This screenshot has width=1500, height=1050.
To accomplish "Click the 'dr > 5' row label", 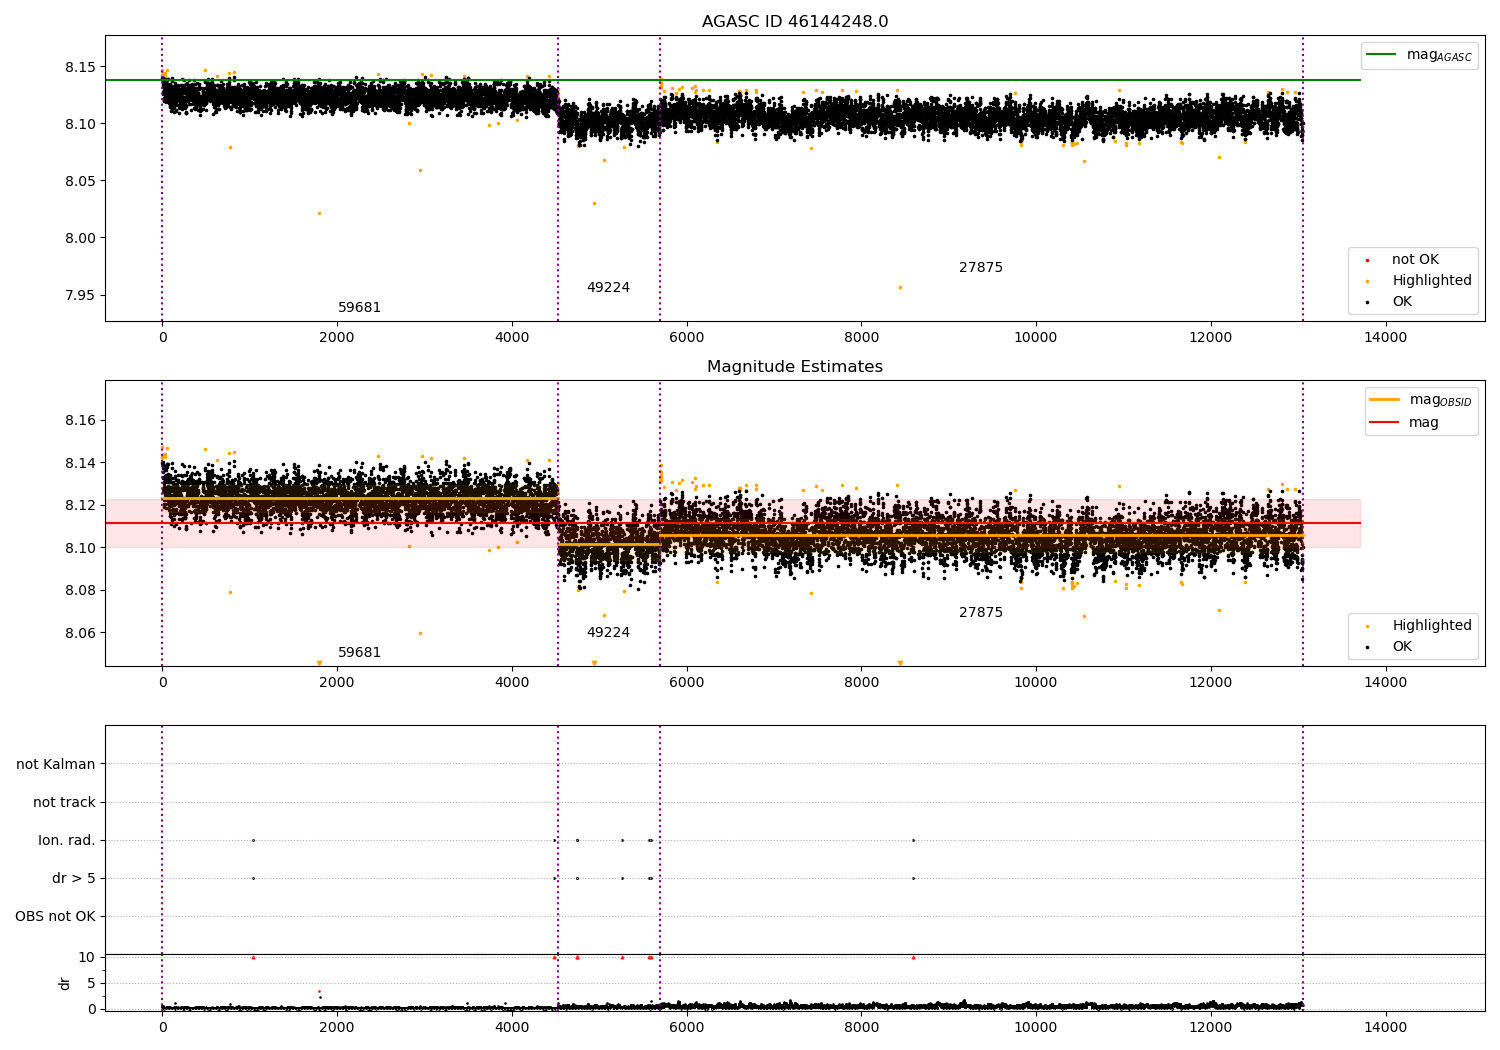I will [x=74, y=878].
